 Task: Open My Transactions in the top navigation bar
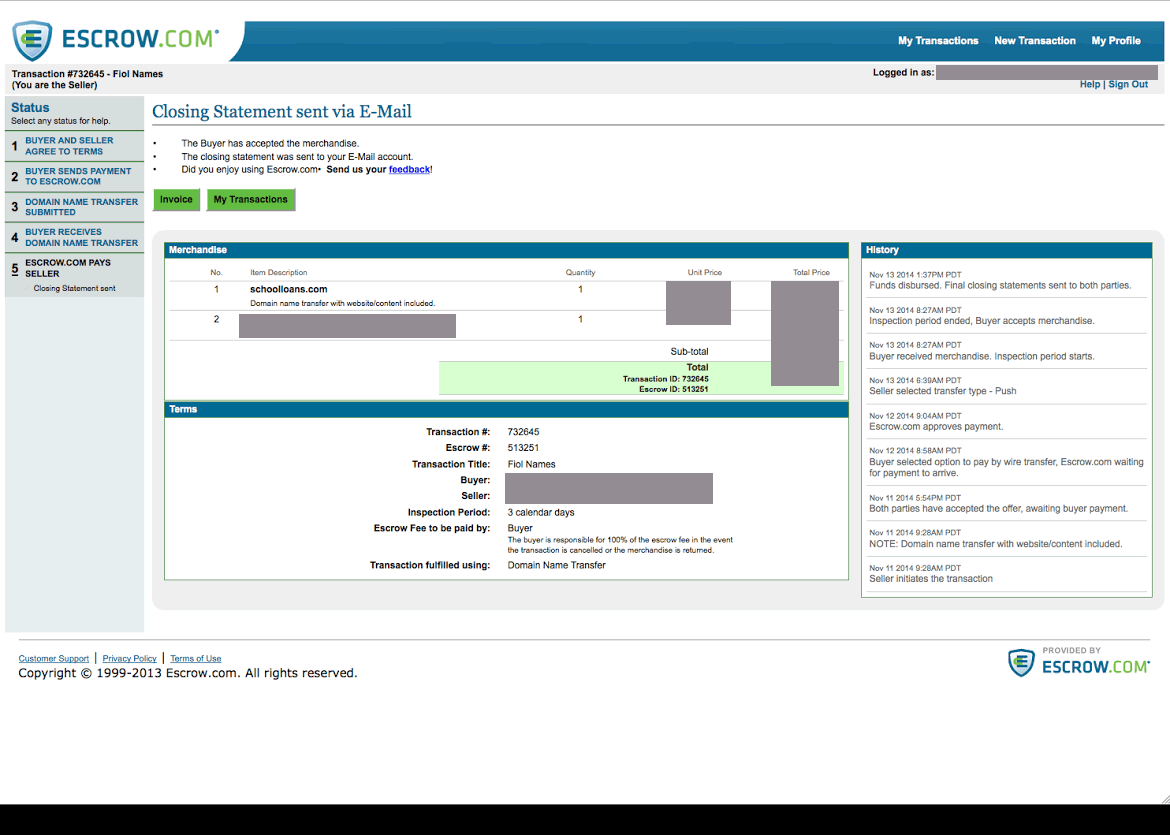938,41
